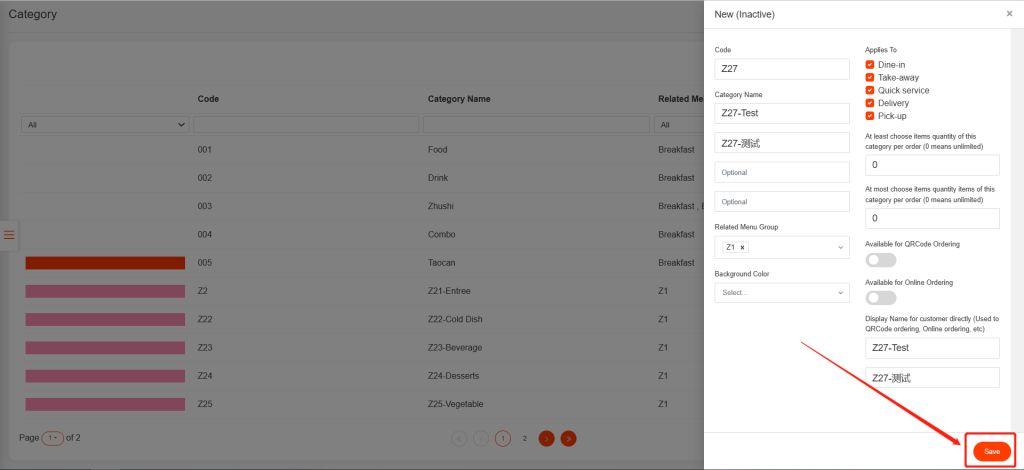This screenshot has height=470, width=1024.
Task: Uncheck the Delivery checkbox
Action: pos(870,103)
